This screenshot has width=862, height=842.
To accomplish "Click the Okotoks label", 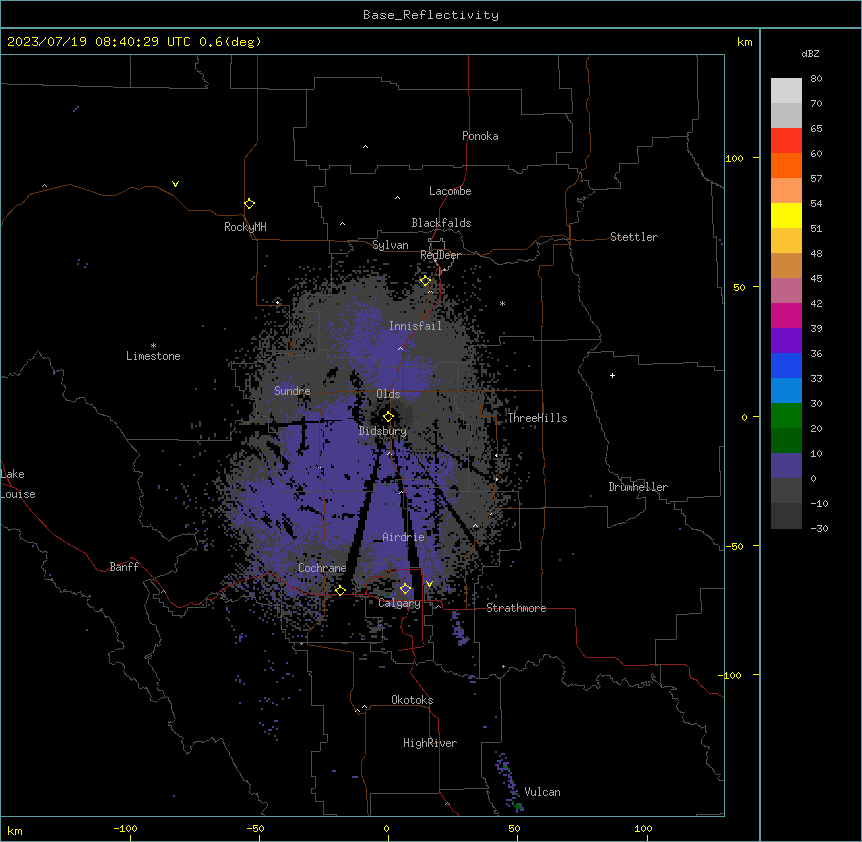I will coord(412,700).
